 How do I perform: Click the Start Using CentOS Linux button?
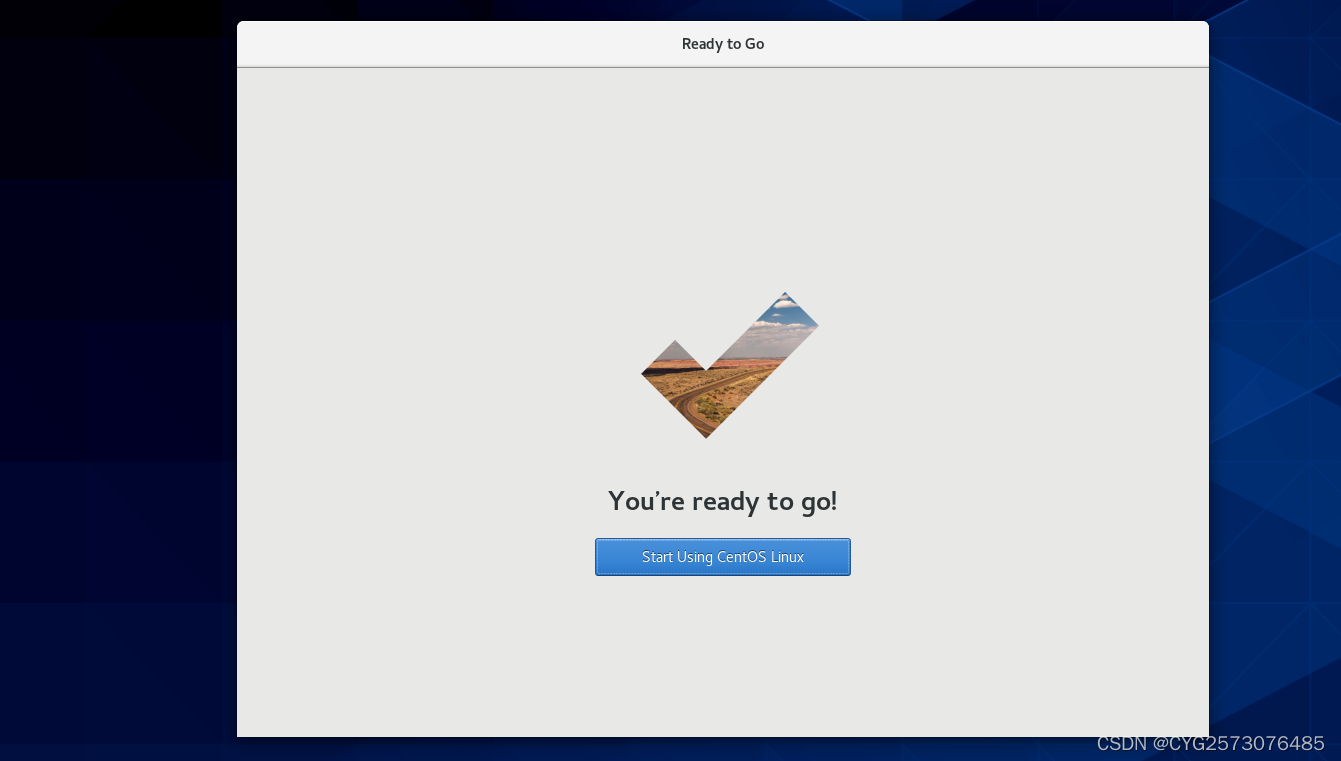722,557
